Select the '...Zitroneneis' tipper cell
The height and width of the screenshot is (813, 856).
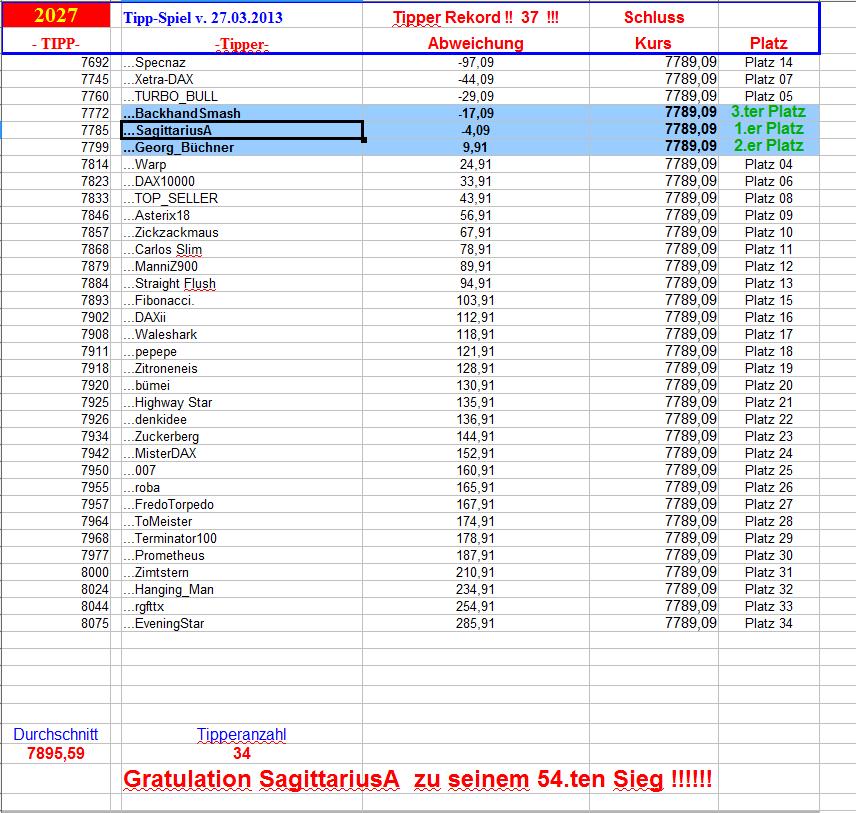(241, 368)
